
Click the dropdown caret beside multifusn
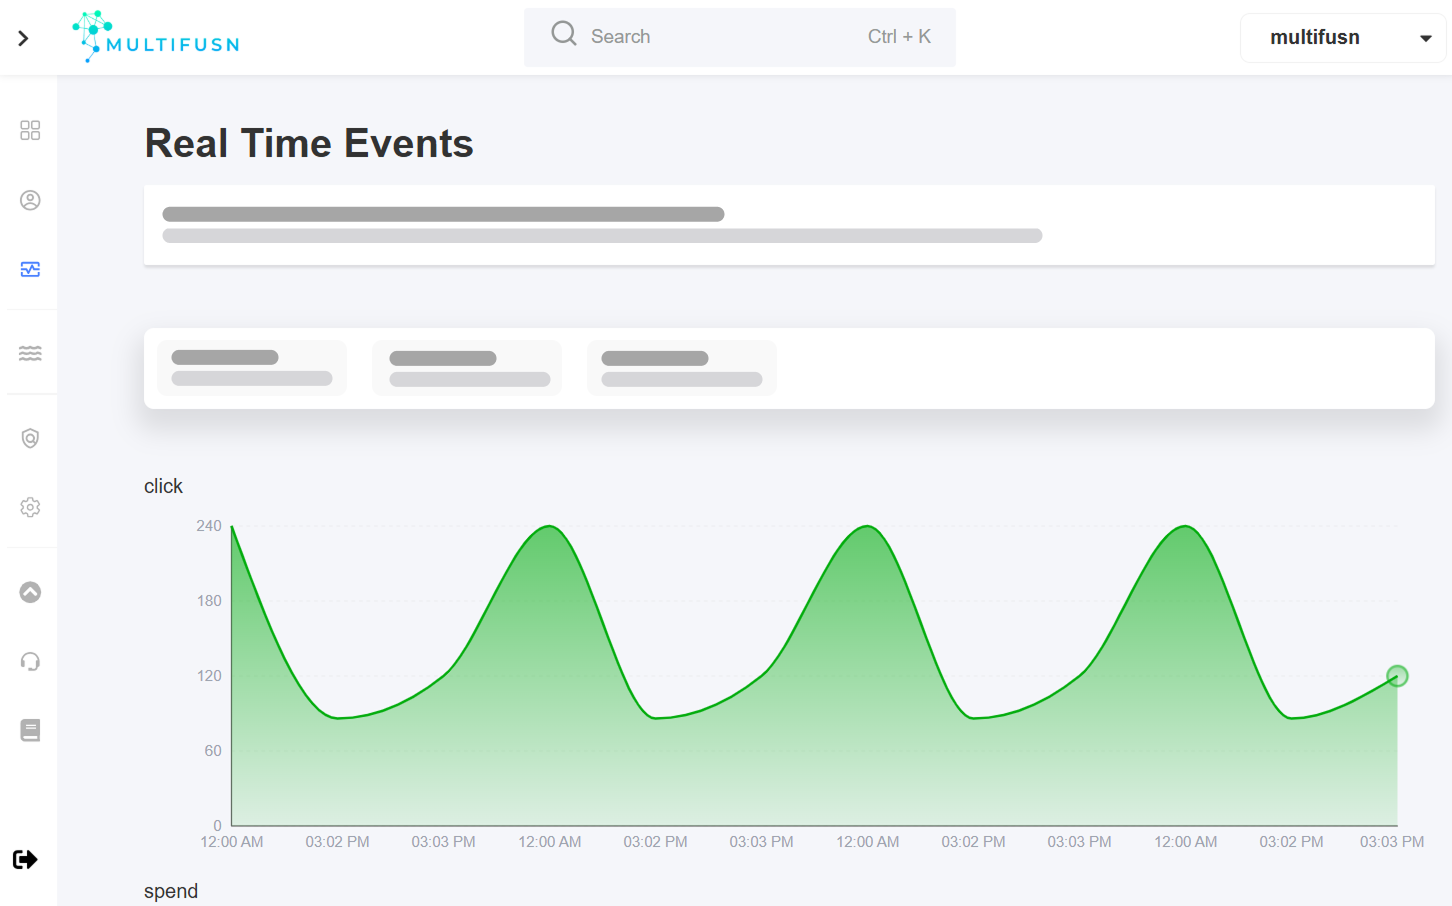tap(1425, 38)
